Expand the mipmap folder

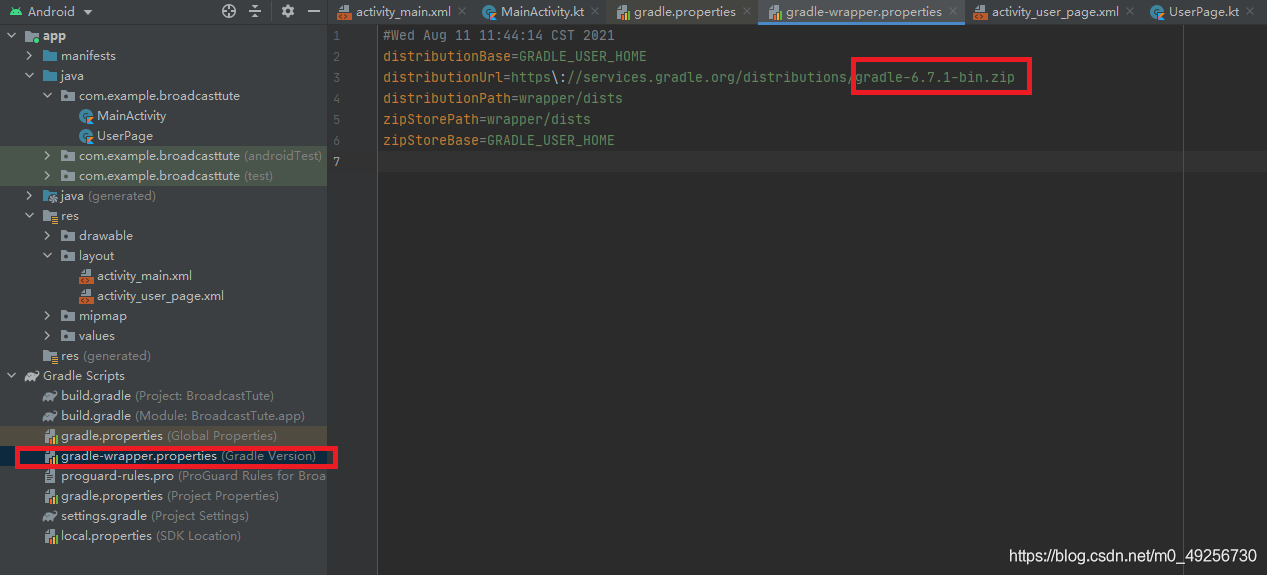48,316
